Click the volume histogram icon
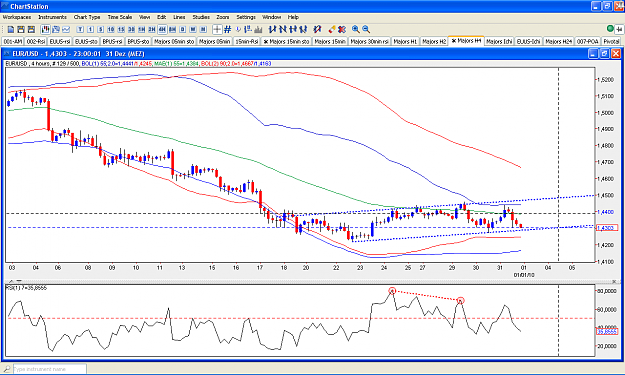Screen dimensions: 625x375 258,29
